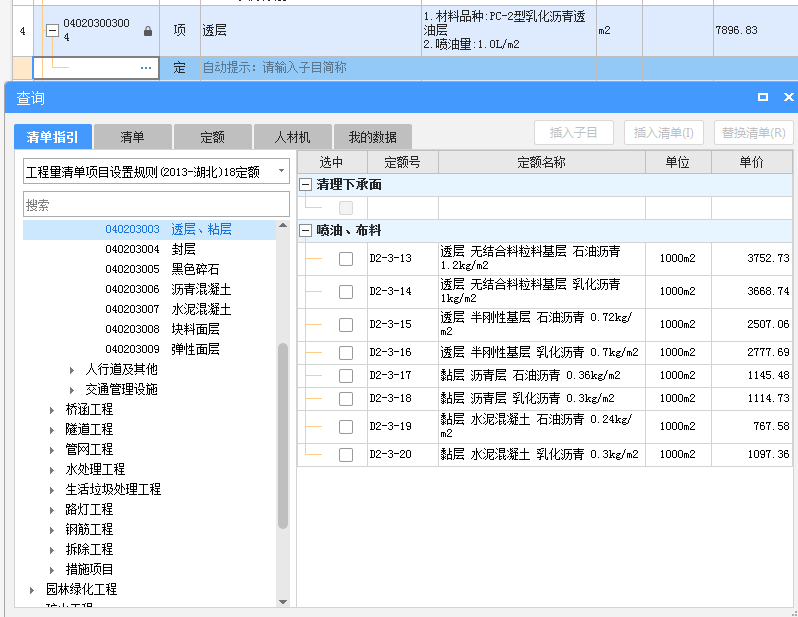The width and height of the screenshot is (798, 617).
Task: Click the tree scrollbar down arrow
Action: click(283, 602)
